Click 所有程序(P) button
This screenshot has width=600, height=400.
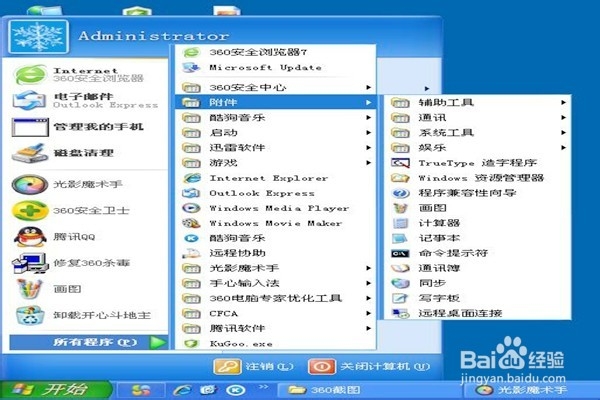(89, 342)
